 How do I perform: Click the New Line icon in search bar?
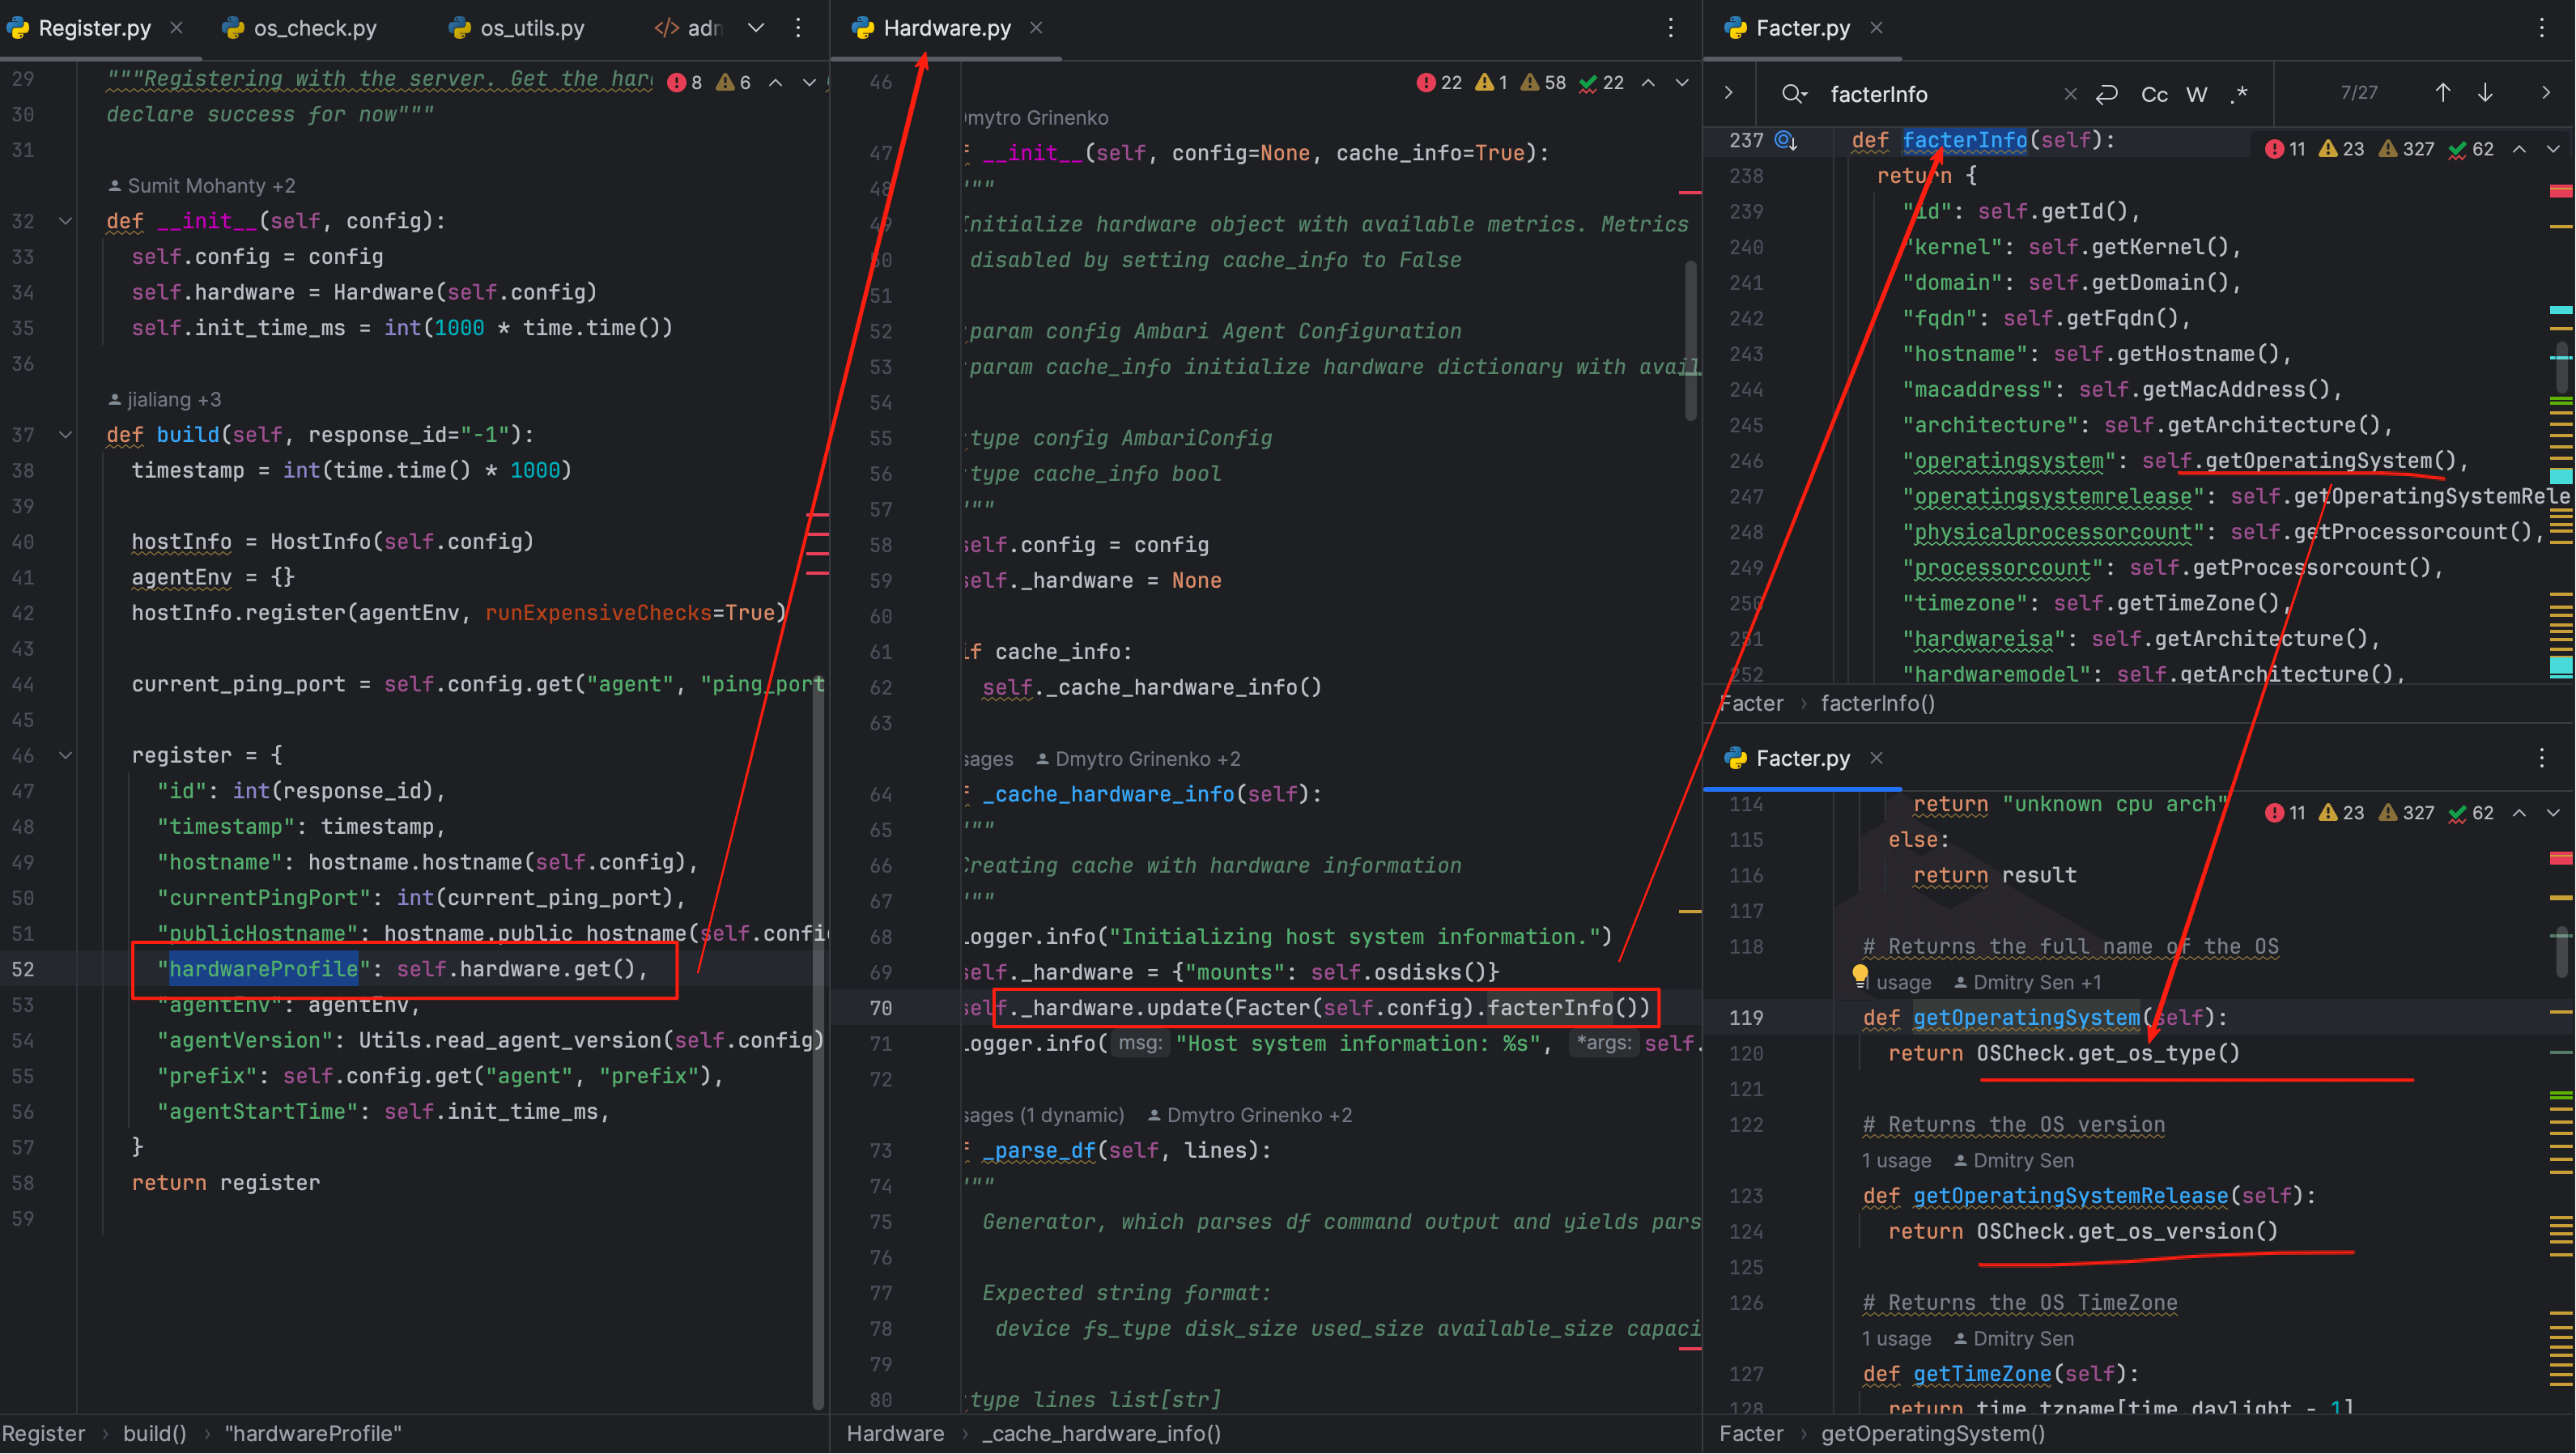2106,94
